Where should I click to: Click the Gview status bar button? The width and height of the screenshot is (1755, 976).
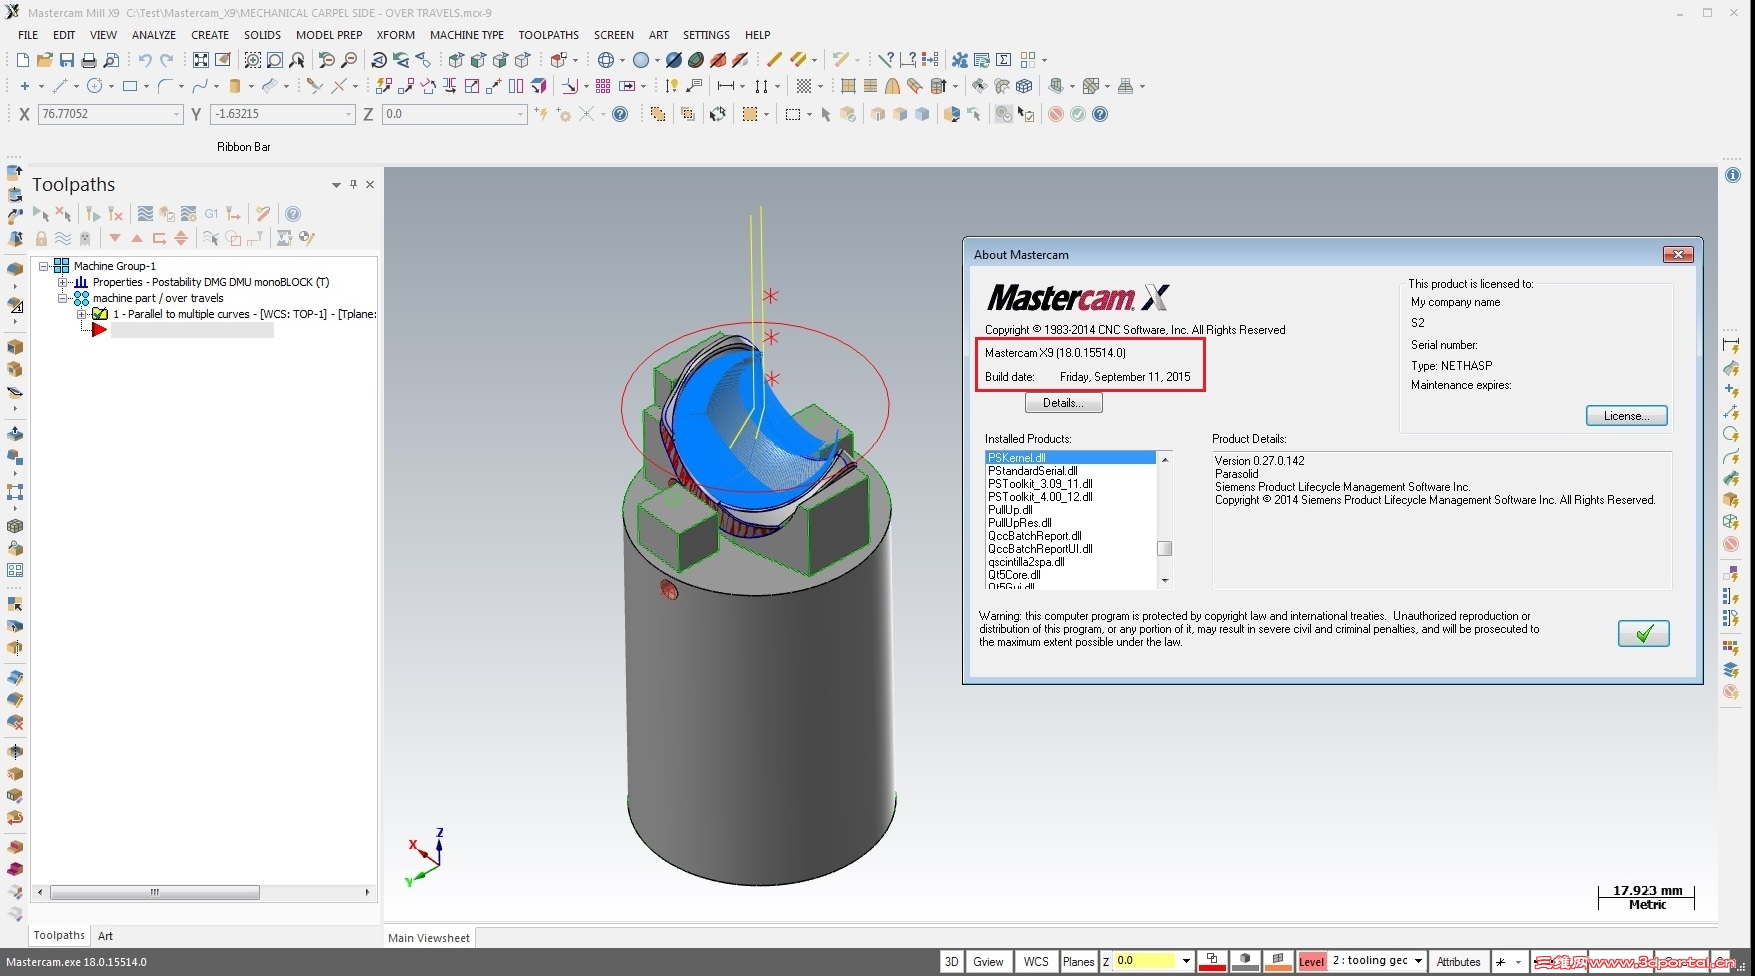click(988, 962)
